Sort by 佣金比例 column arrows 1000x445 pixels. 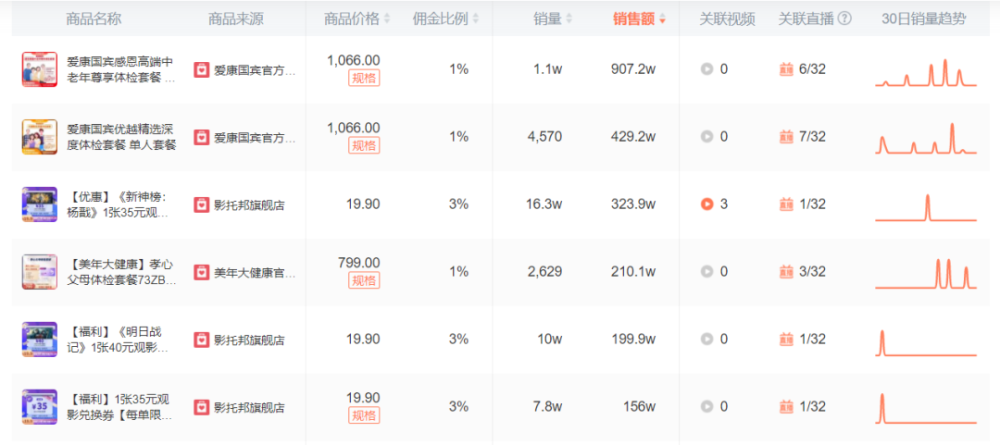[476, 19]
